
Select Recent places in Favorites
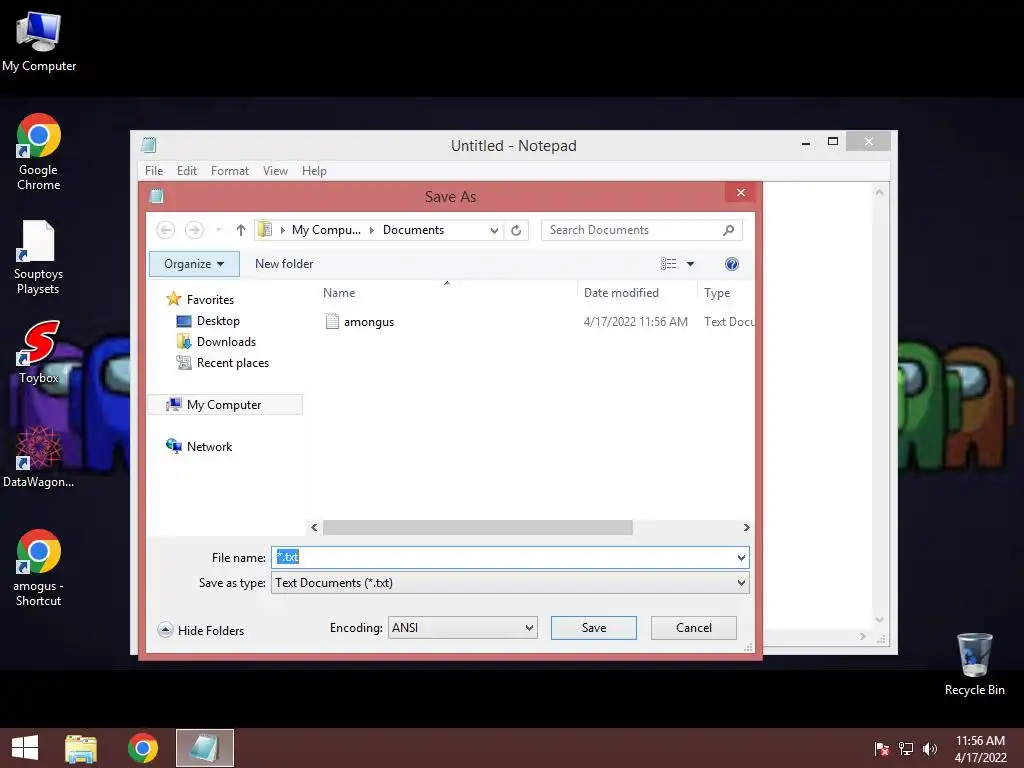[x=232, y=362]
